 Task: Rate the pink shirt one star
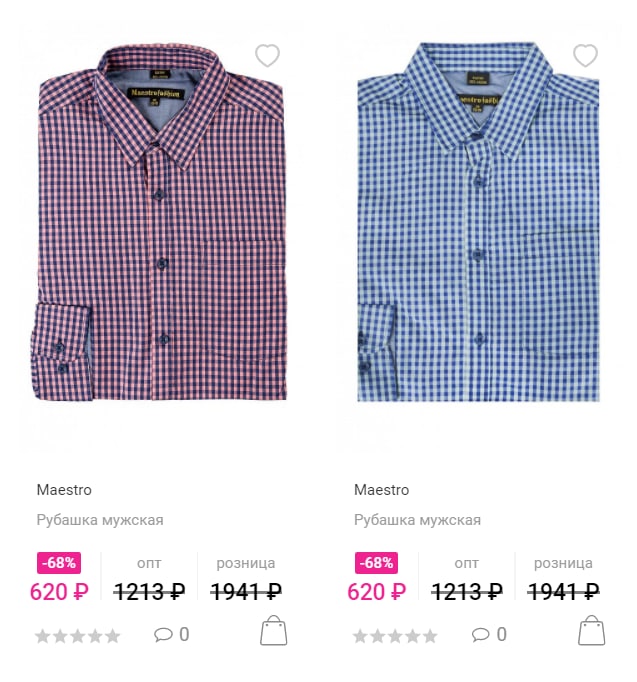[x=43, y=636]
